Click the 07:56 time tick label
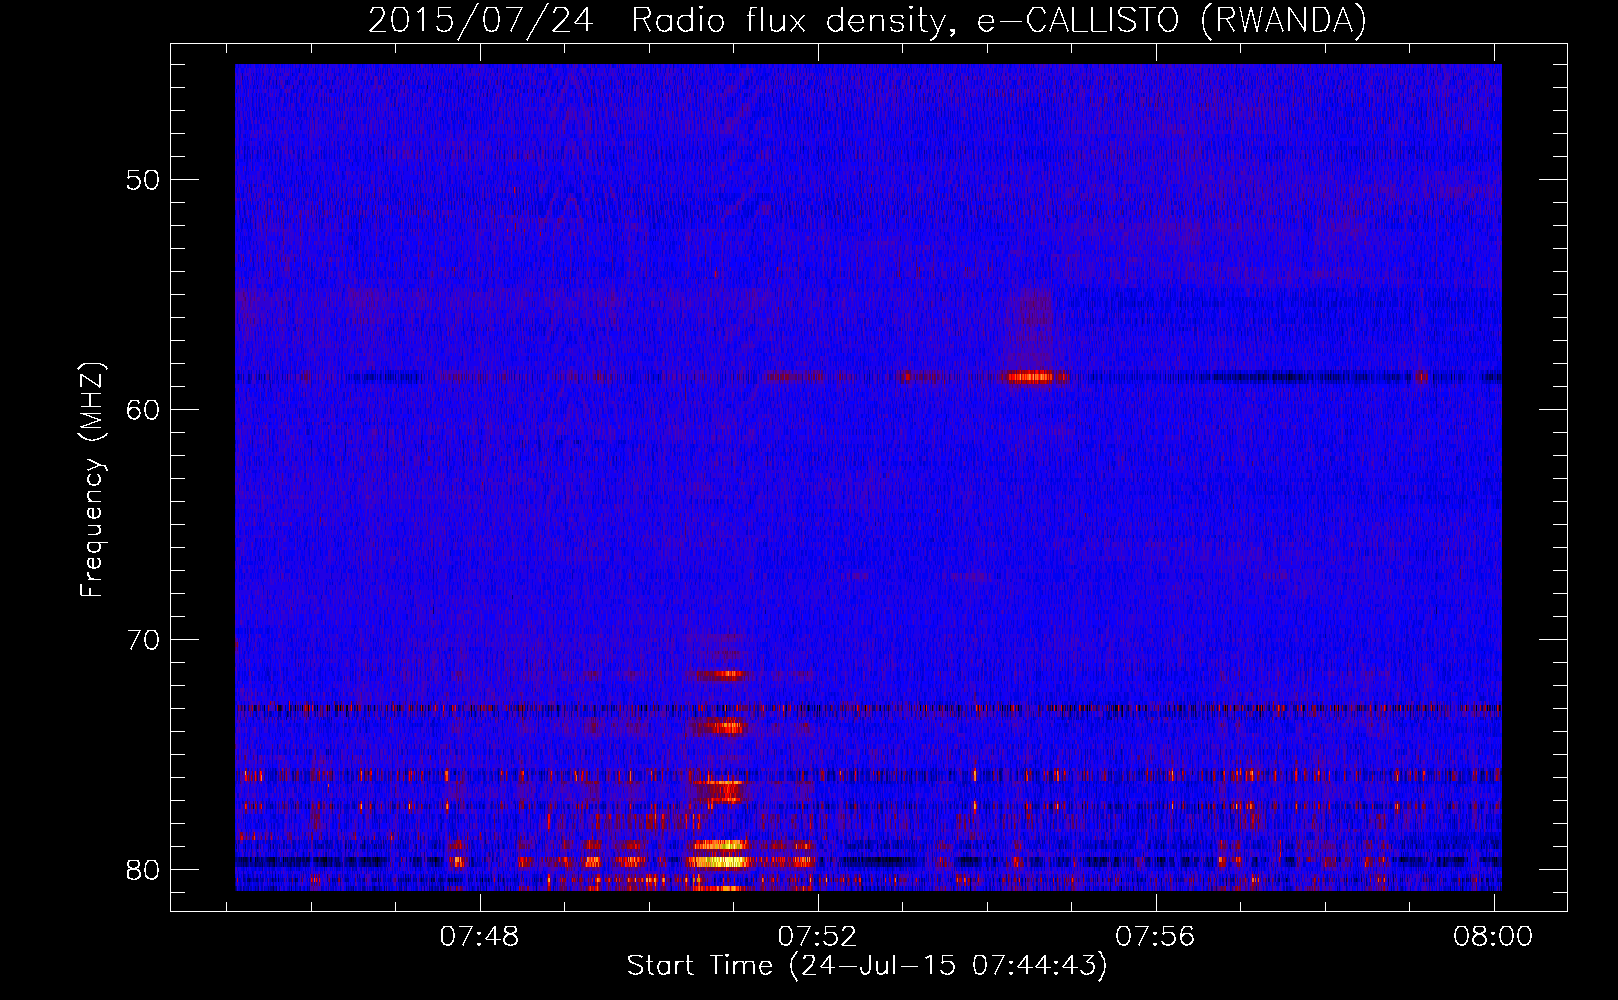The height and width of the screenshot is (1000, 1618). point(1156,936)
